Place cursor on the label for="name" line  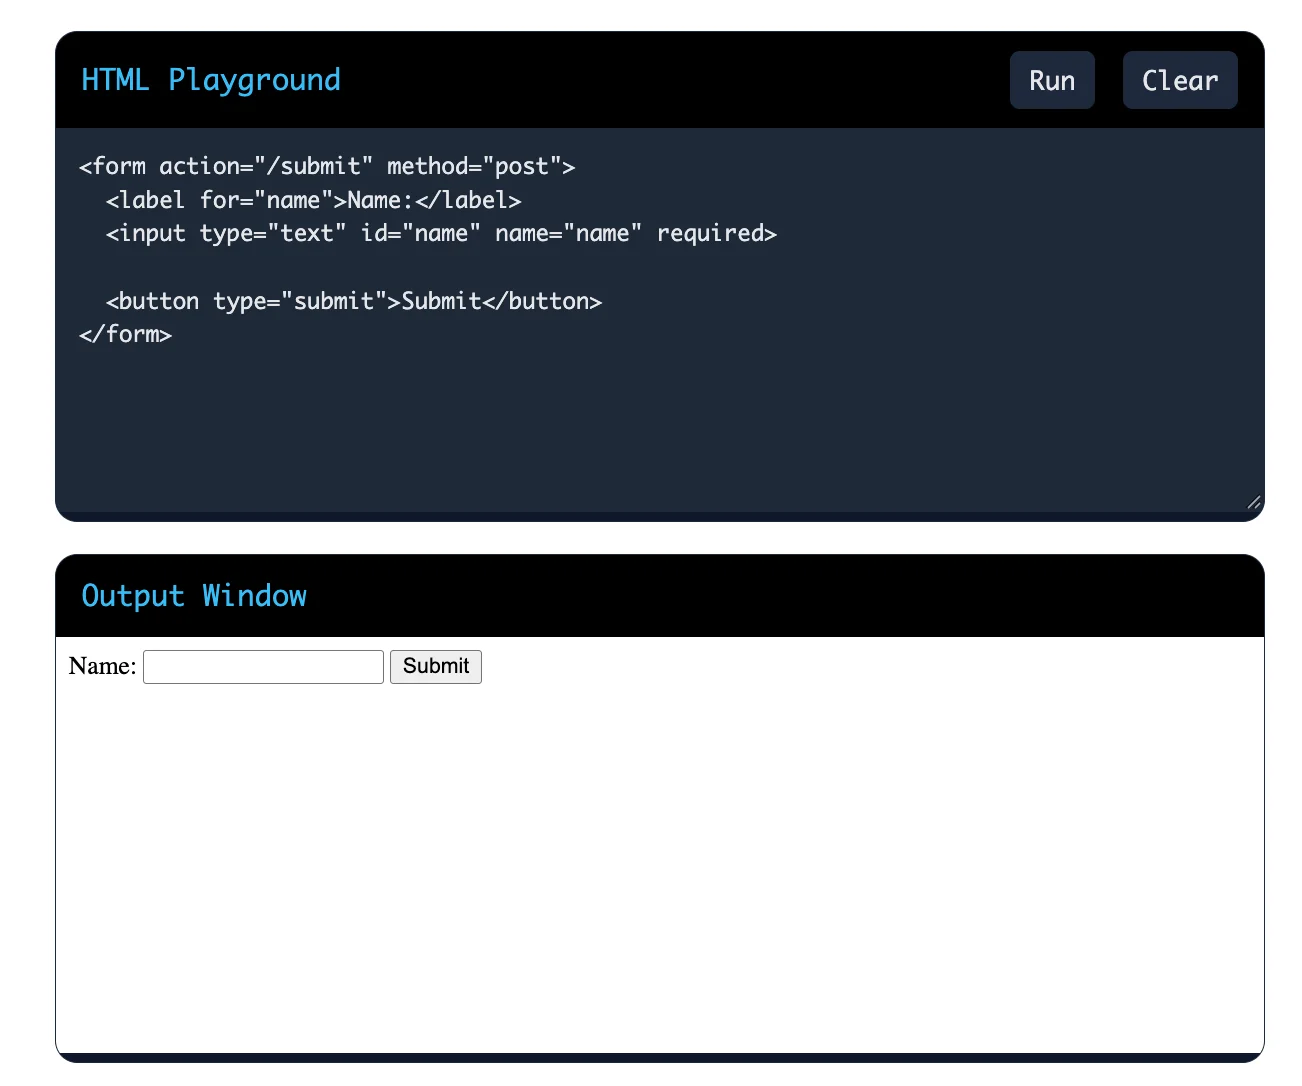coord(314,200)
